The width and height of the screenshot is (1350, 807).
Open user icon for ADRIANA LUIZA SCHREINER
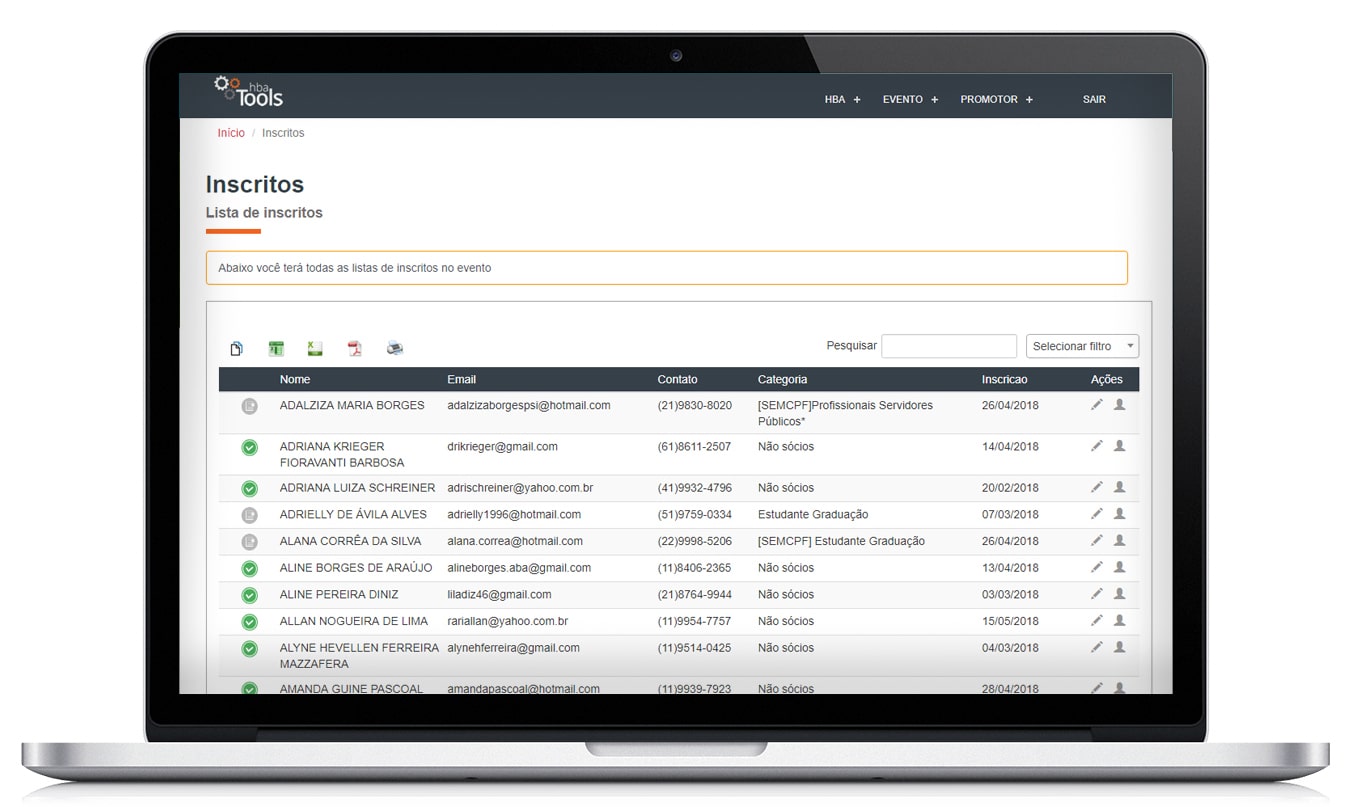pos(1120,487)
